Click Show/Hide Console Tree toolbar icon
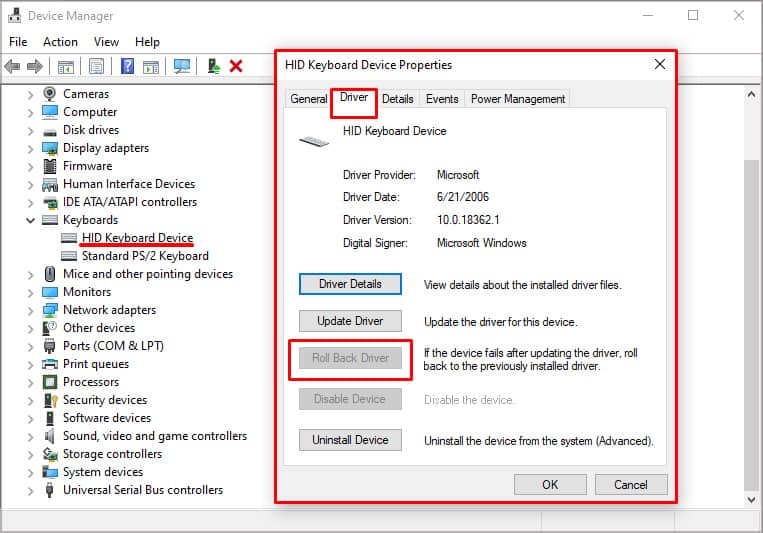This screenshot has width=763, height=533. (66, 66)
